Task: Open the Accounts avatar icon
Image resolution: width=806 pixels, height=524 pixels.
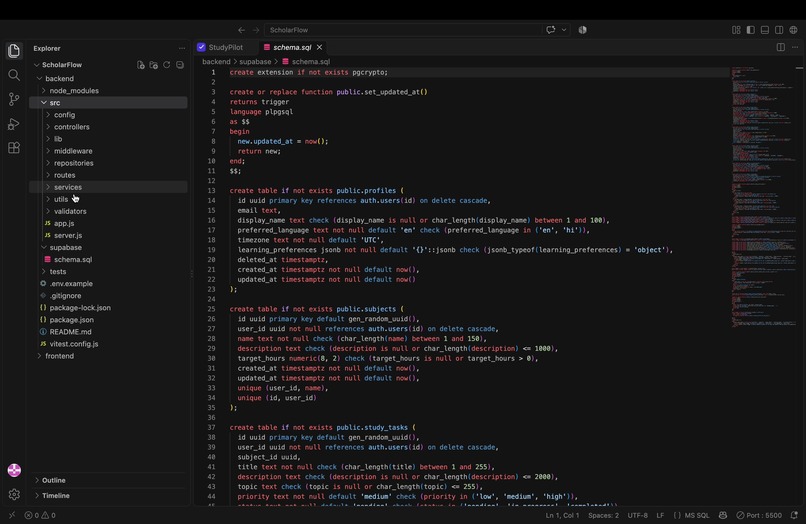Action: 14,470
